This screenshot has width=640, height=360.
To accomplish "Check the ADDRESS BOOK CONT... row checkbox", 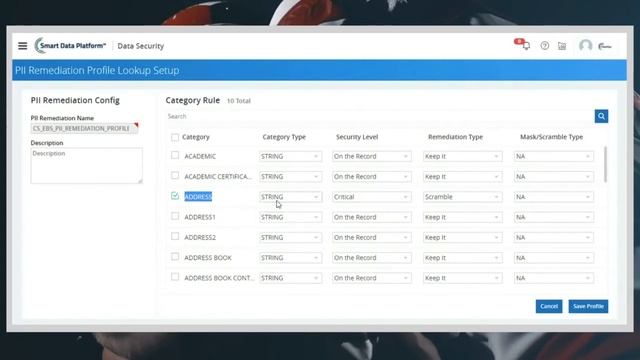I will 175,277.
